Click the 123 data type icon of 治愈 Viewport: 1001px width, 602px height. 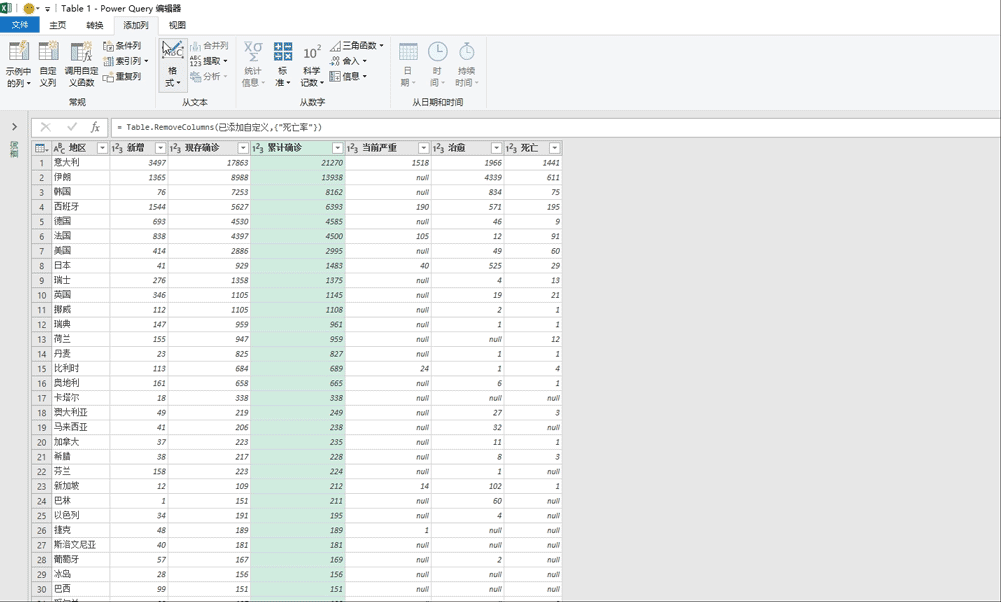point(439,148)
